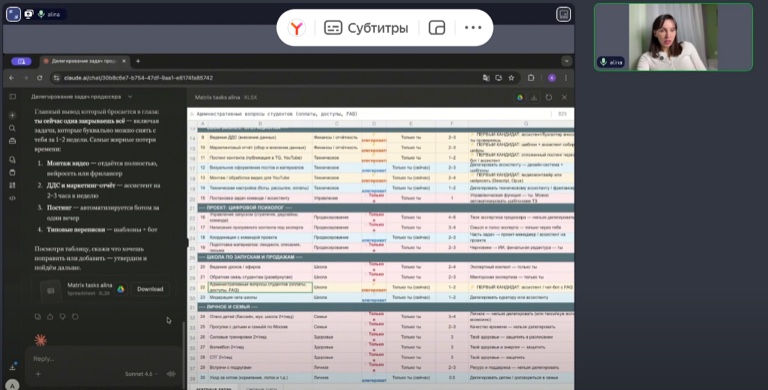Open the download app icon in the sidebar
The width and height of the screenshot is (768, 390).
12,366
